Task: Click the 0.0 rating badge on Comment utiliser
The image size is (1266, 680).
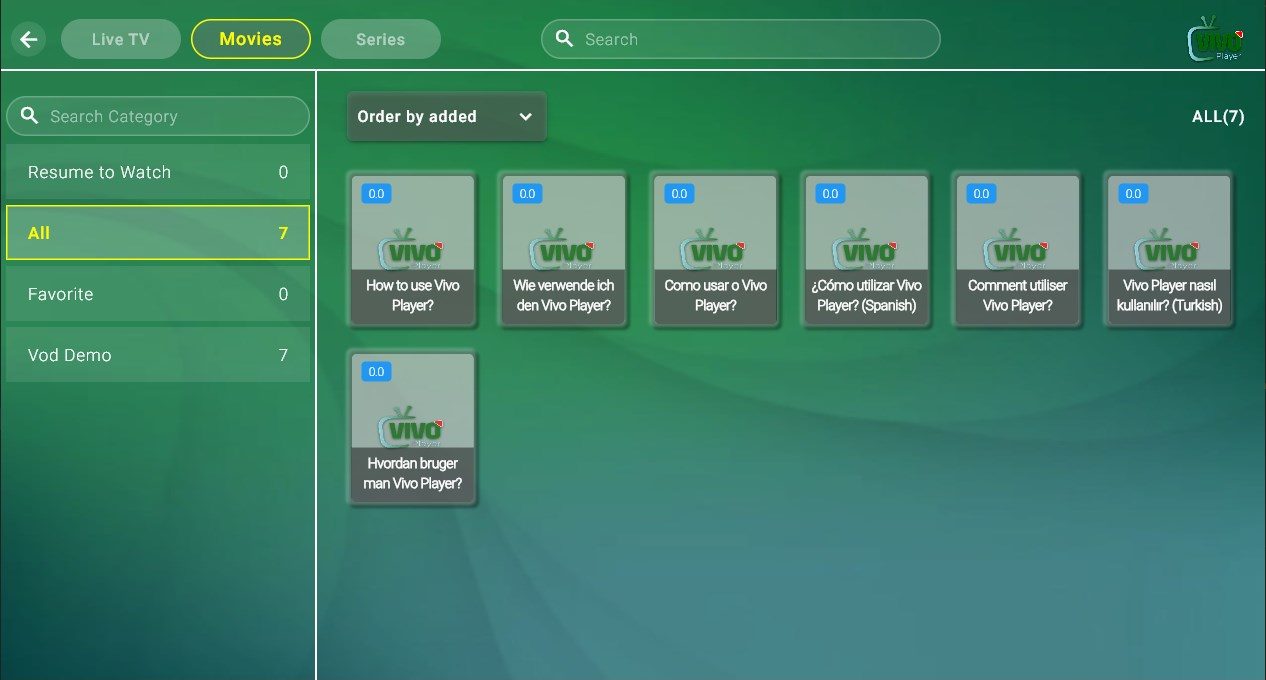Action: (981, 194)
